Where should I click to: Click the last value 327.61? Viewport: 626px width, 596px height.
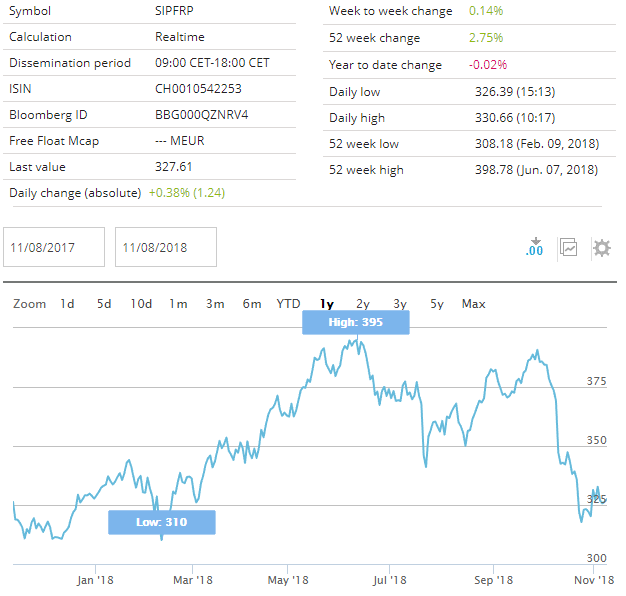(x=174, y=167)
